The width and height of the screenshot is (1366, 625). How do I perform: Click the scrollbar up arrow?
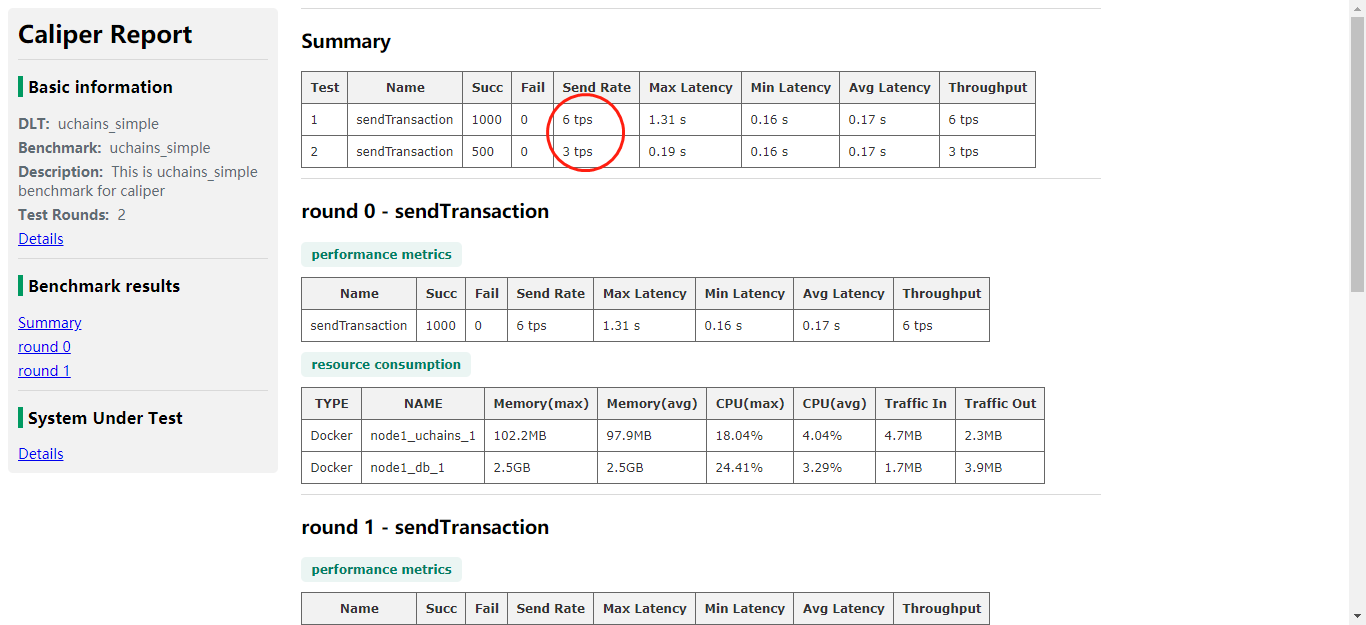tap(1357, 8)
